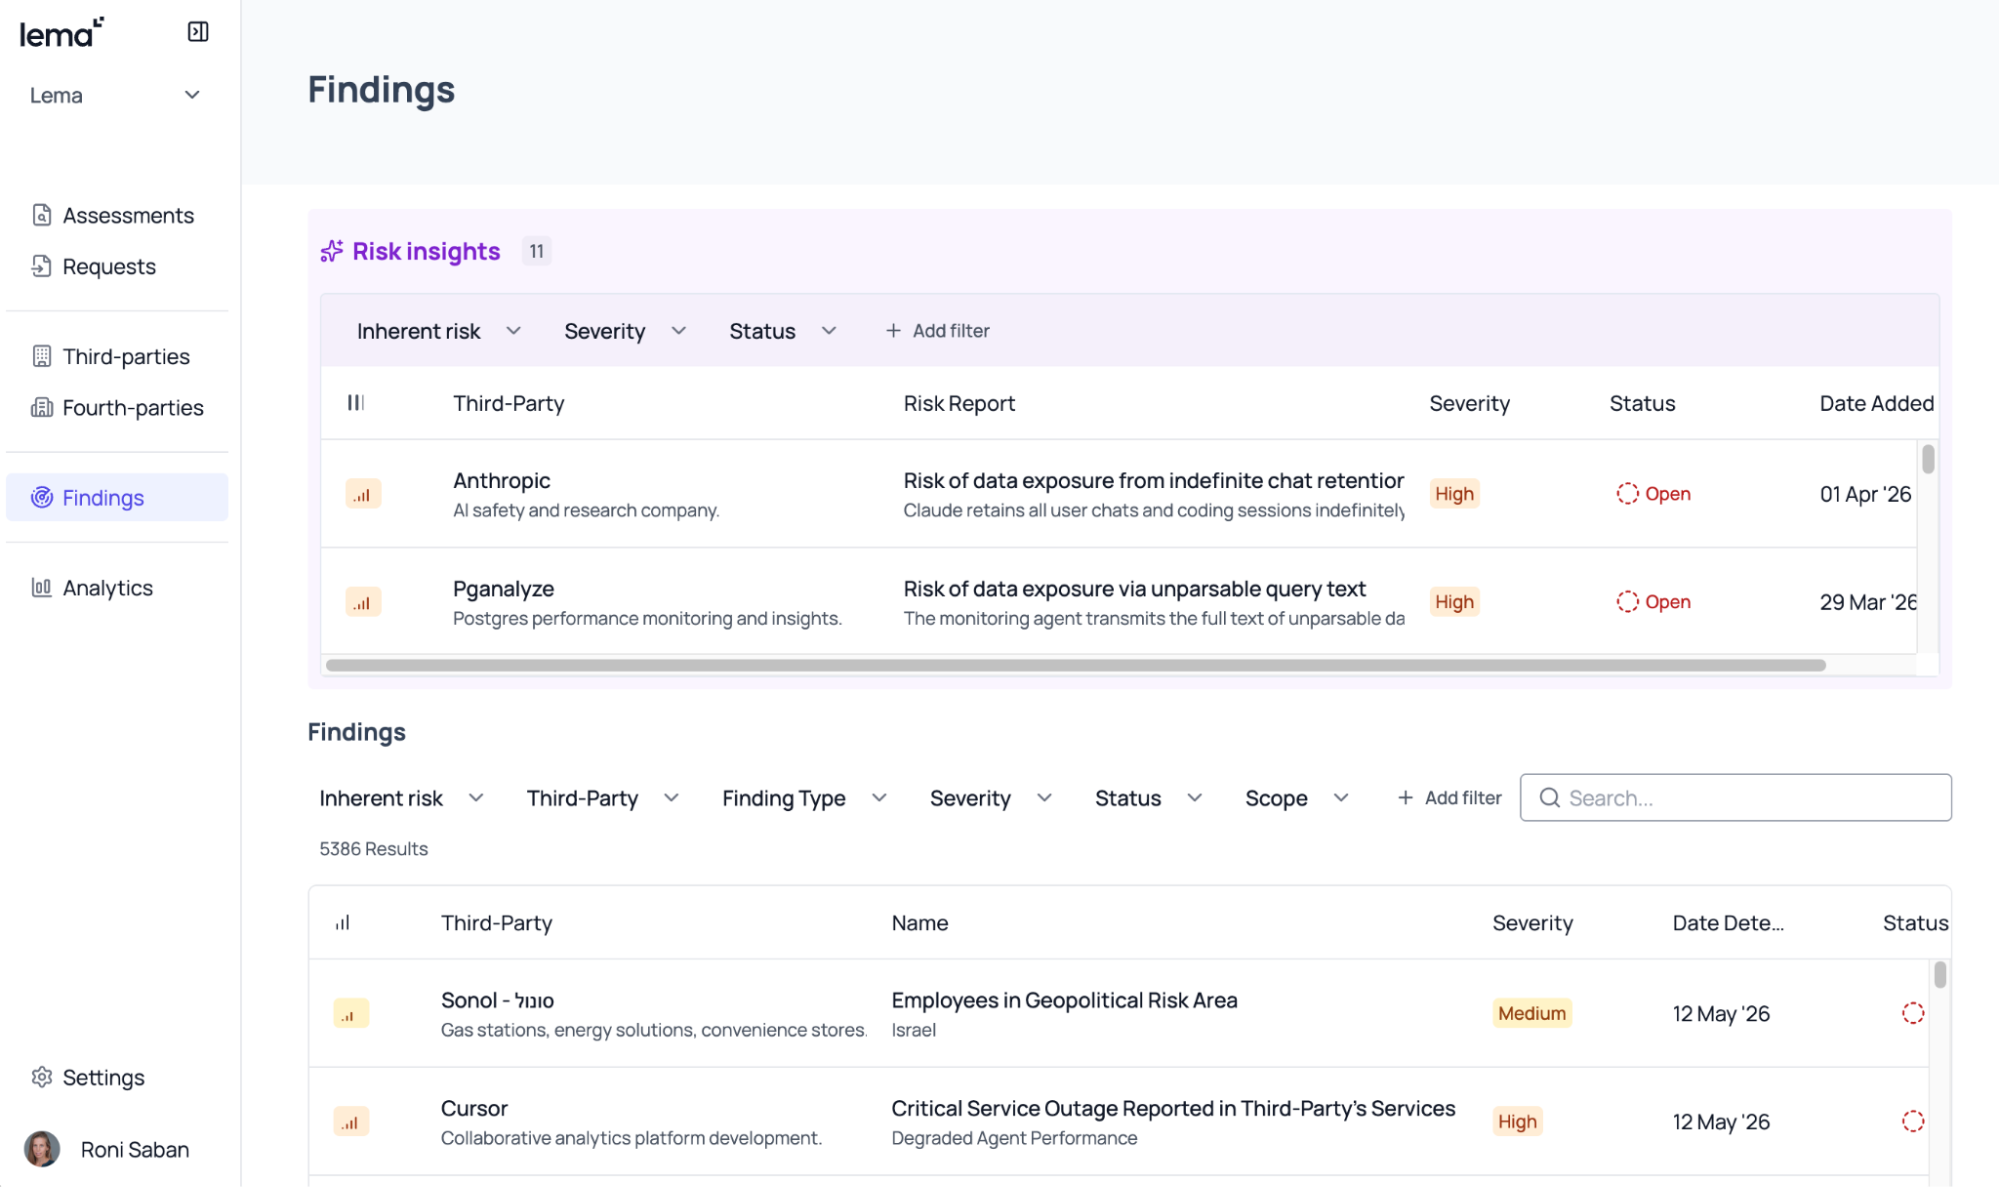Click the Analytics chart icon in the sidebar

[x=42, y=587]
